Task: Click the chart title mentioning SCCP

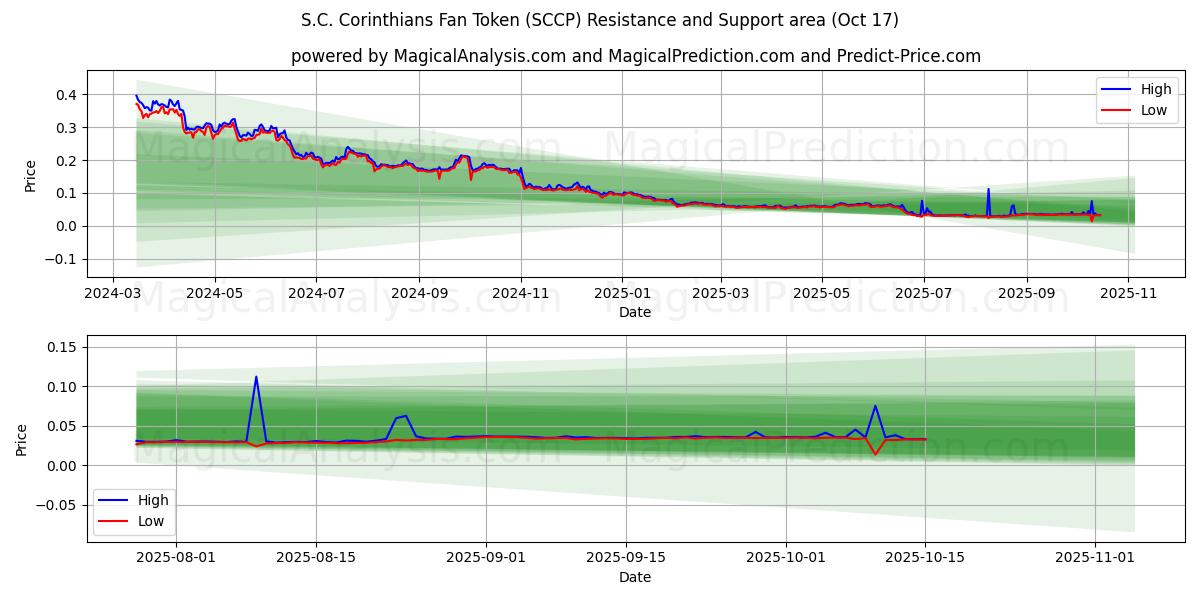Action: 600,20
